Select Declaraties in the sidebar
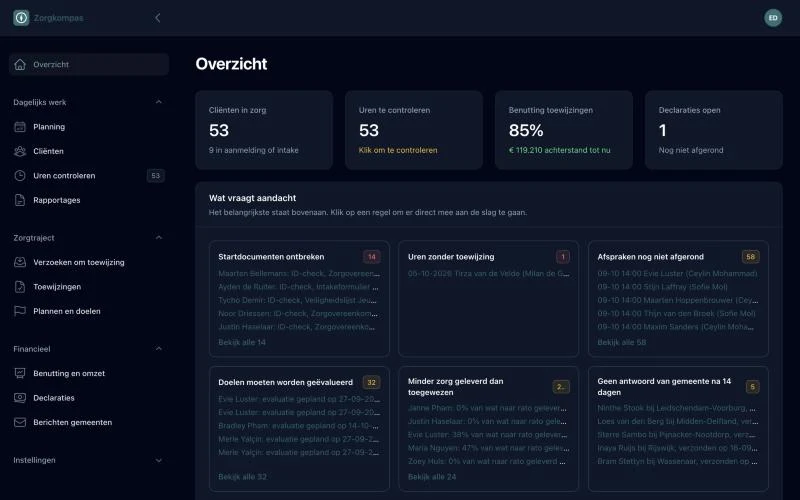The height and width of the screenshot is (500, 800). coord(89,398)
